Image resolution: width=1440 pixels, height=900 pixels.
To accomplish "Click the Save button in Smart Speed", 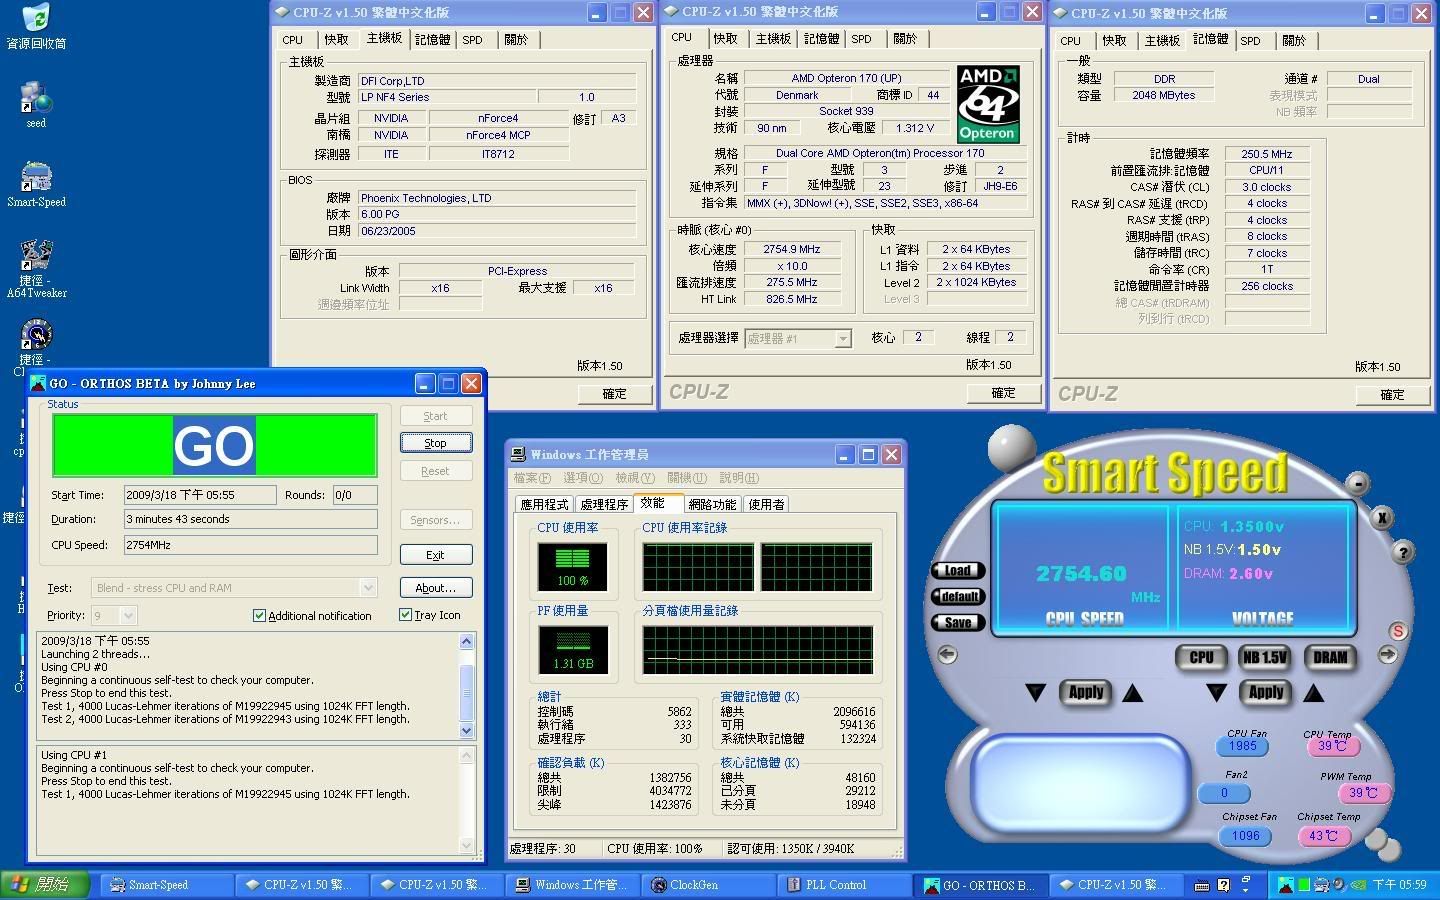I will [x=958, y=622].
